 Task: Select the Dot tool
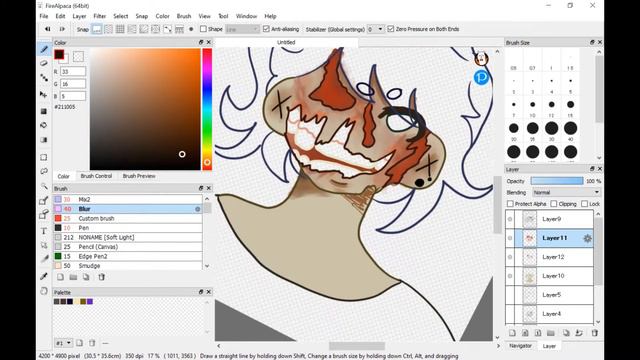(x=44, y=78)
